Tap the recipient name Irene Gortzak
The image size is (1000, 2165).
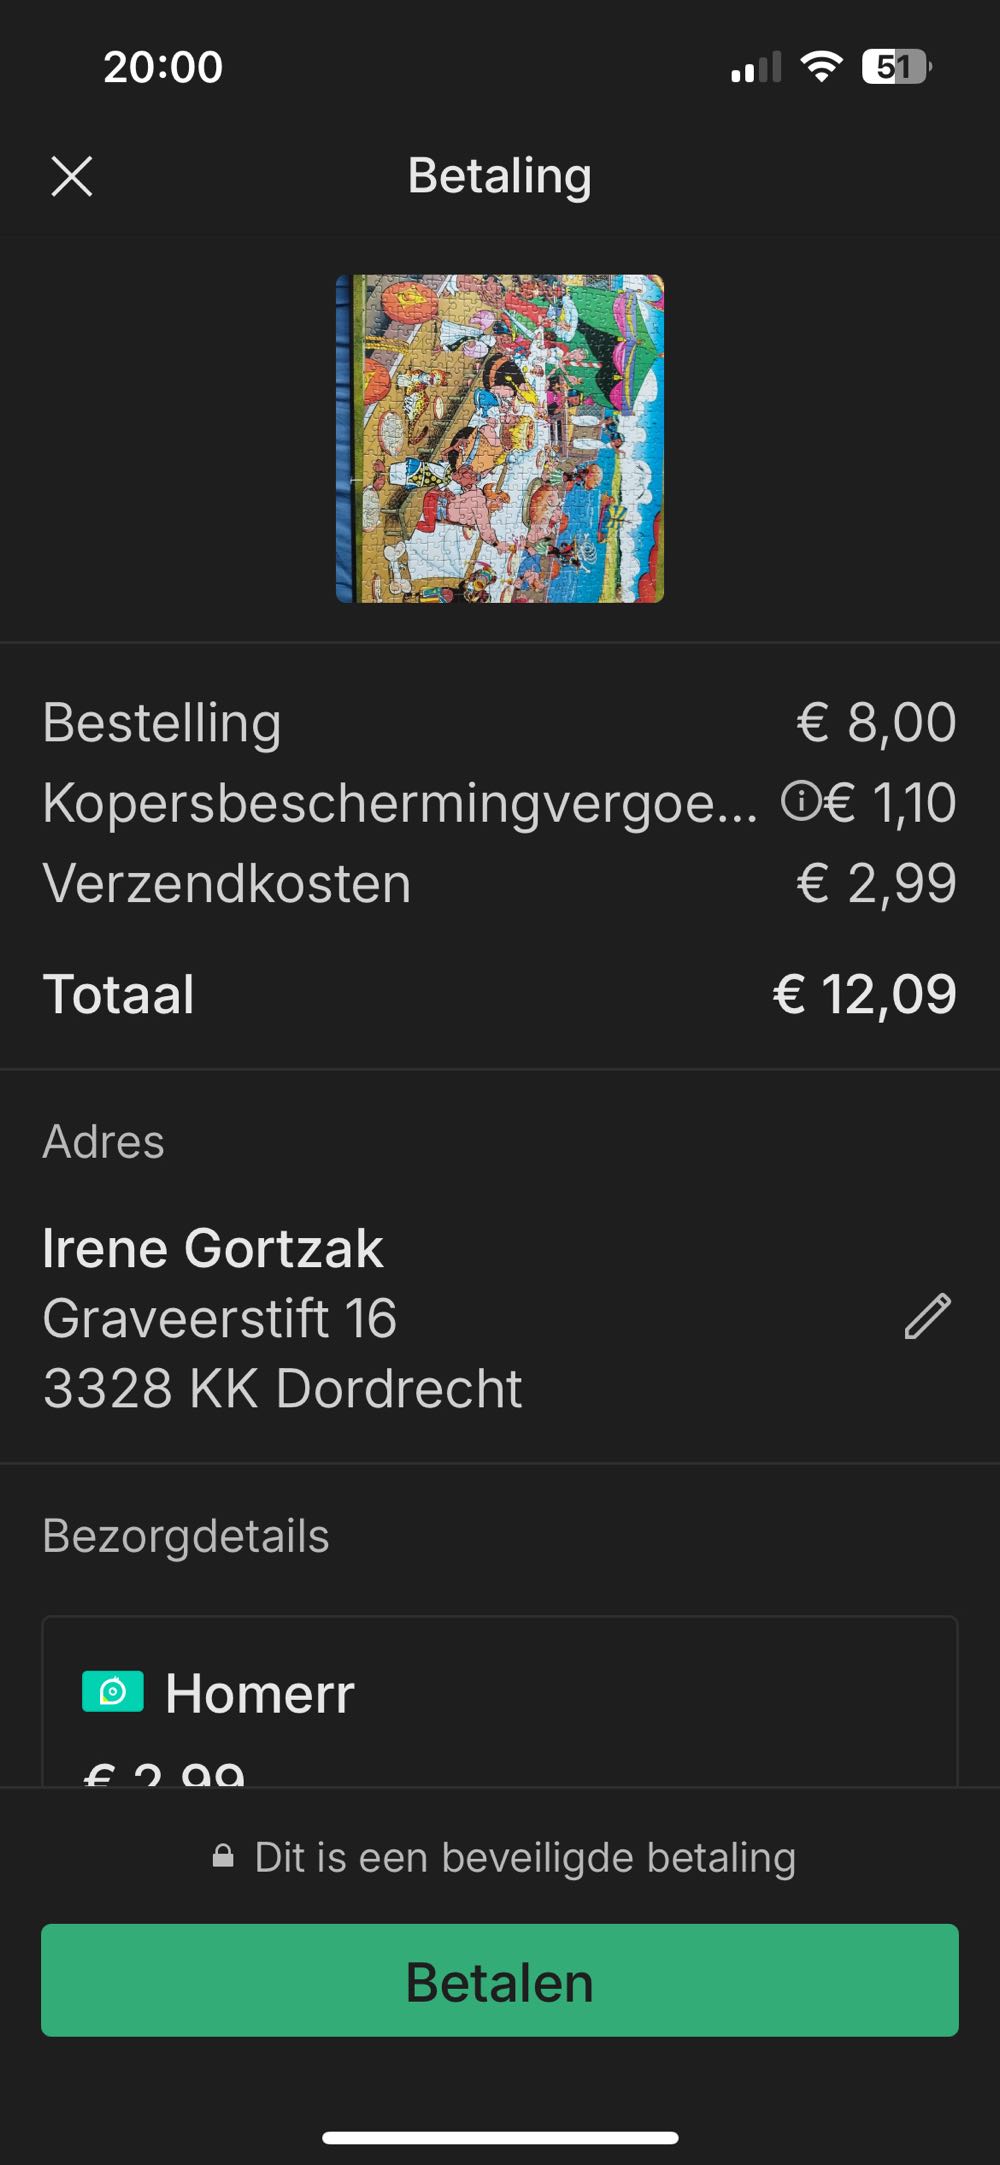coord(213,1248)
